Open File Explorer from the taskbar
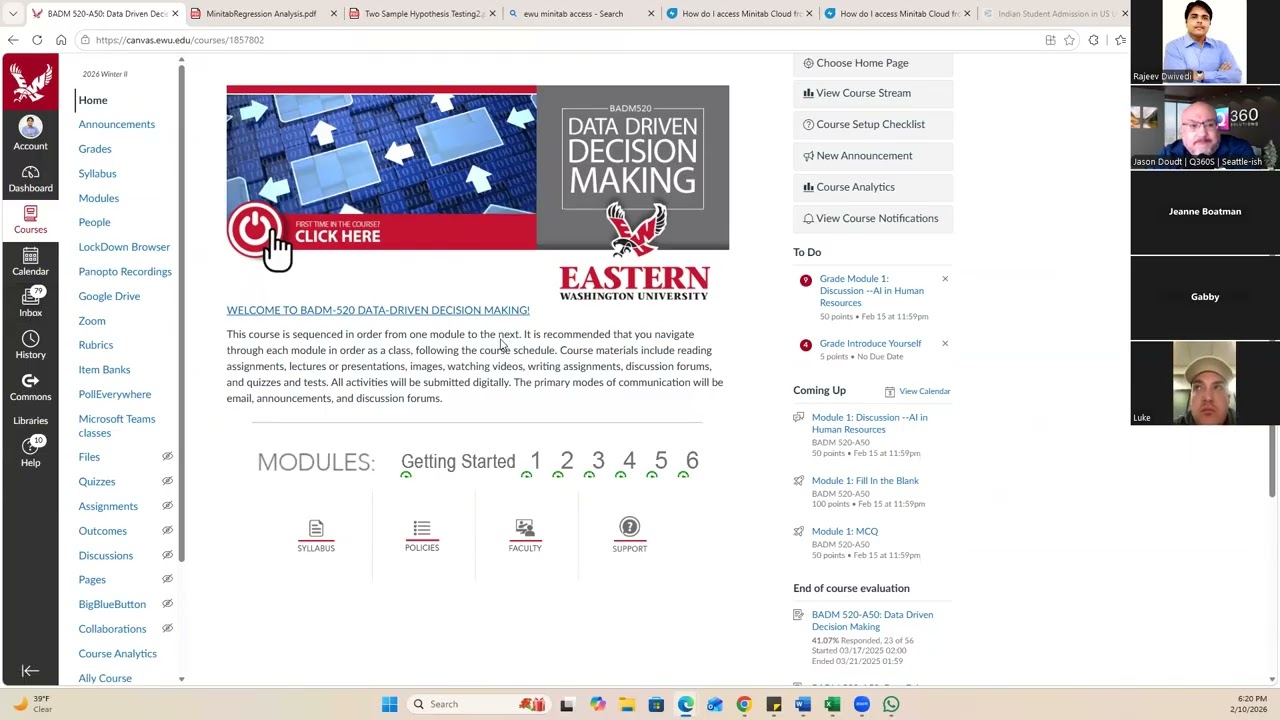Image resolution: width=1280 pixels, height=720 pixels. (627, 704)
